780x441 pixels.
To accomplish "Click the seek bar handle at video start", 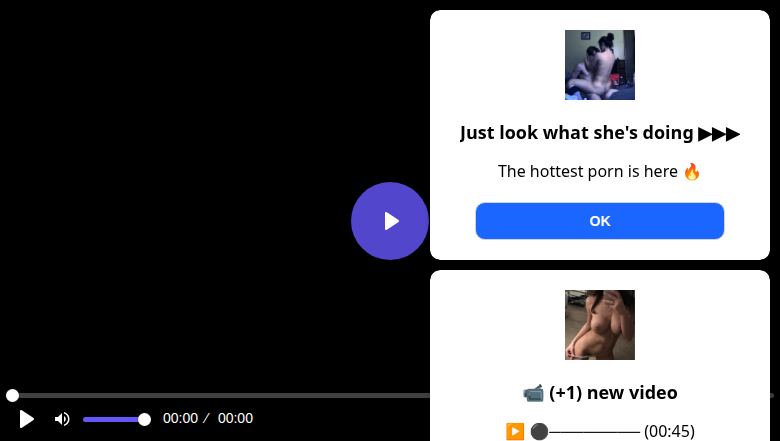I will coord(12,395).
